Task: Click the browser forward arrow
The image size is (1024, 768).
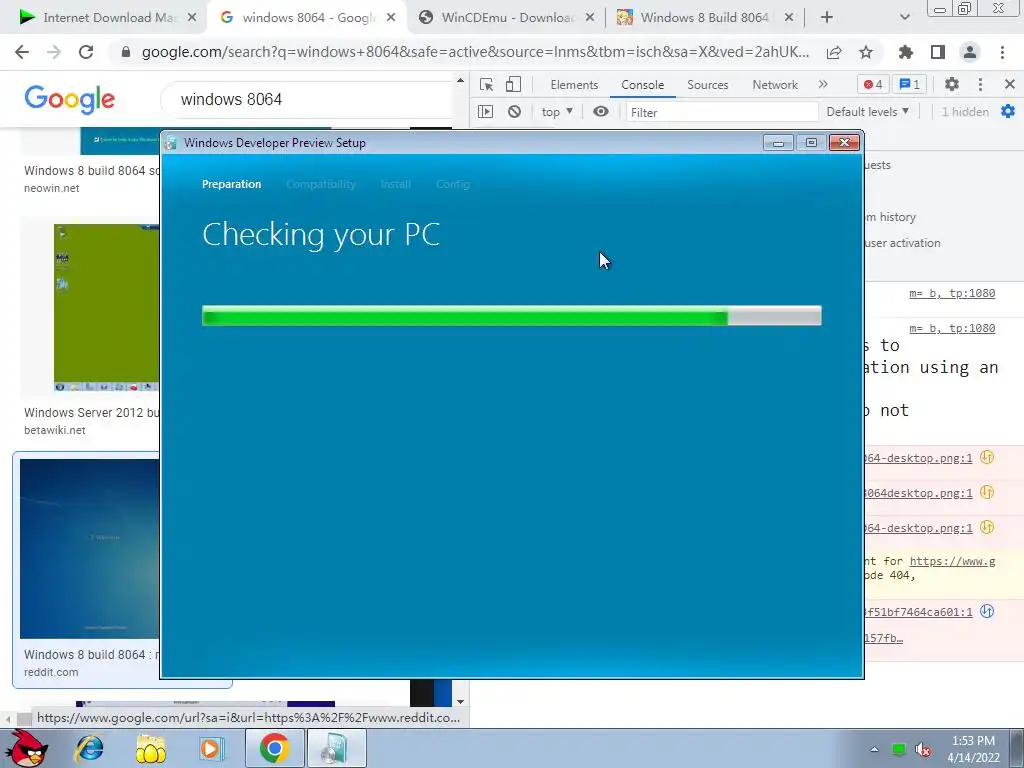Action: pos(54,52)
